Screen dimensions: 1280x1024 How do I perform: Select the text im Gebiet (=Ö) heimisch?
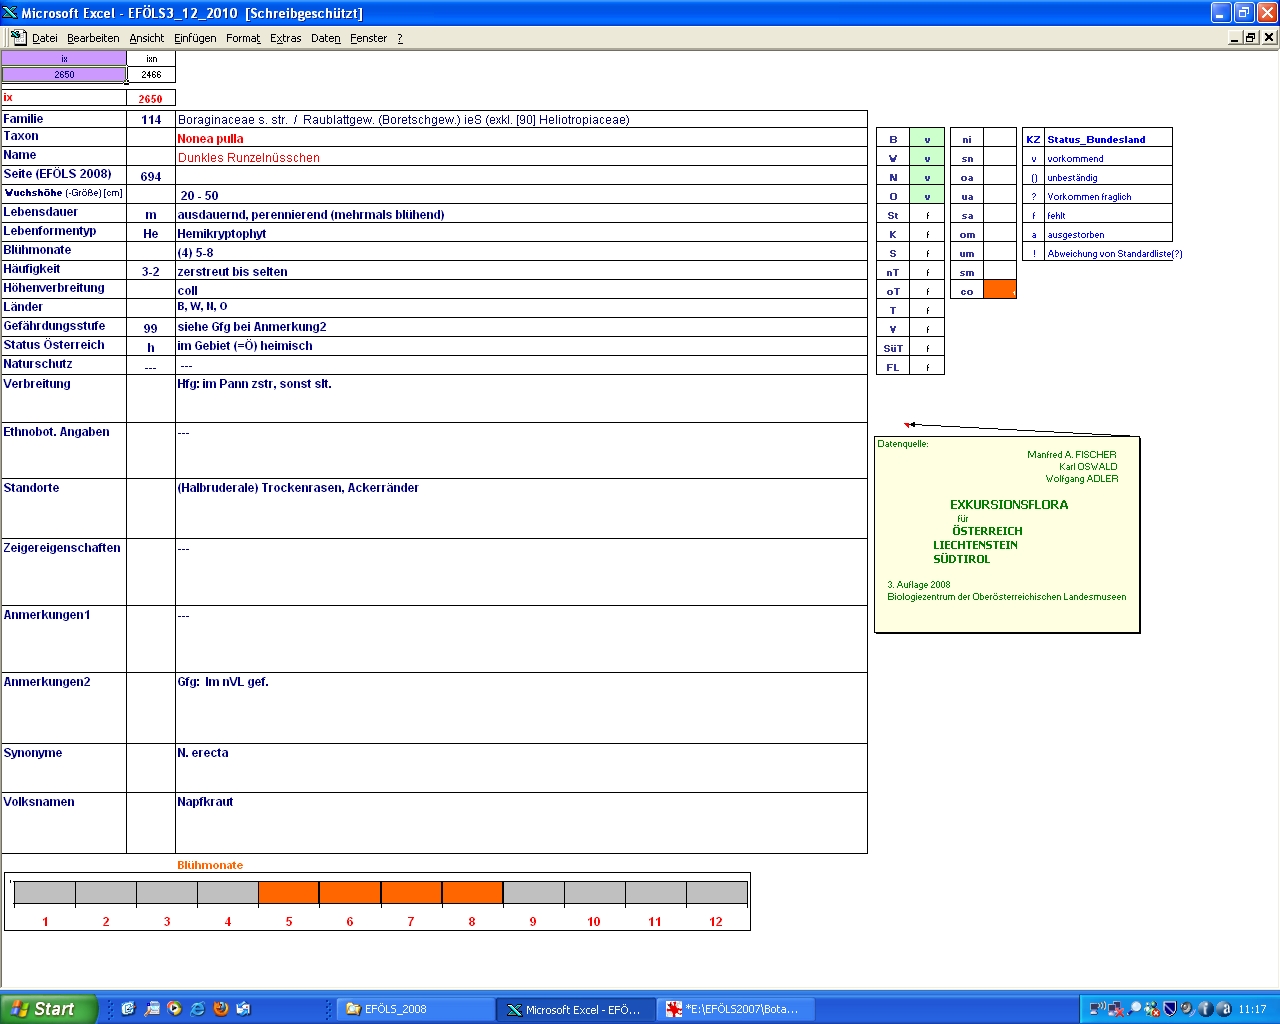coord(245,346)
